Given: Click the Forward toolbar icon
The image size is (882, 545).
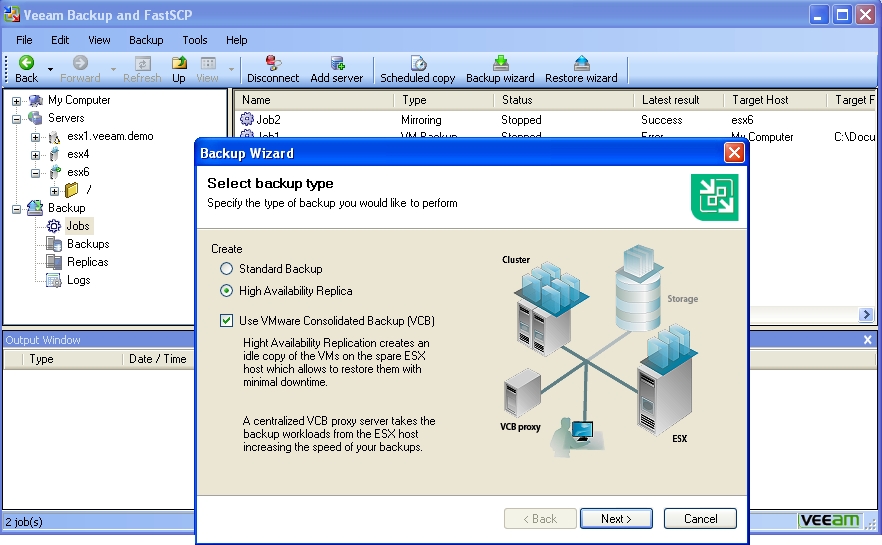Looking at the screenshot, I should [x=80, y=63].
